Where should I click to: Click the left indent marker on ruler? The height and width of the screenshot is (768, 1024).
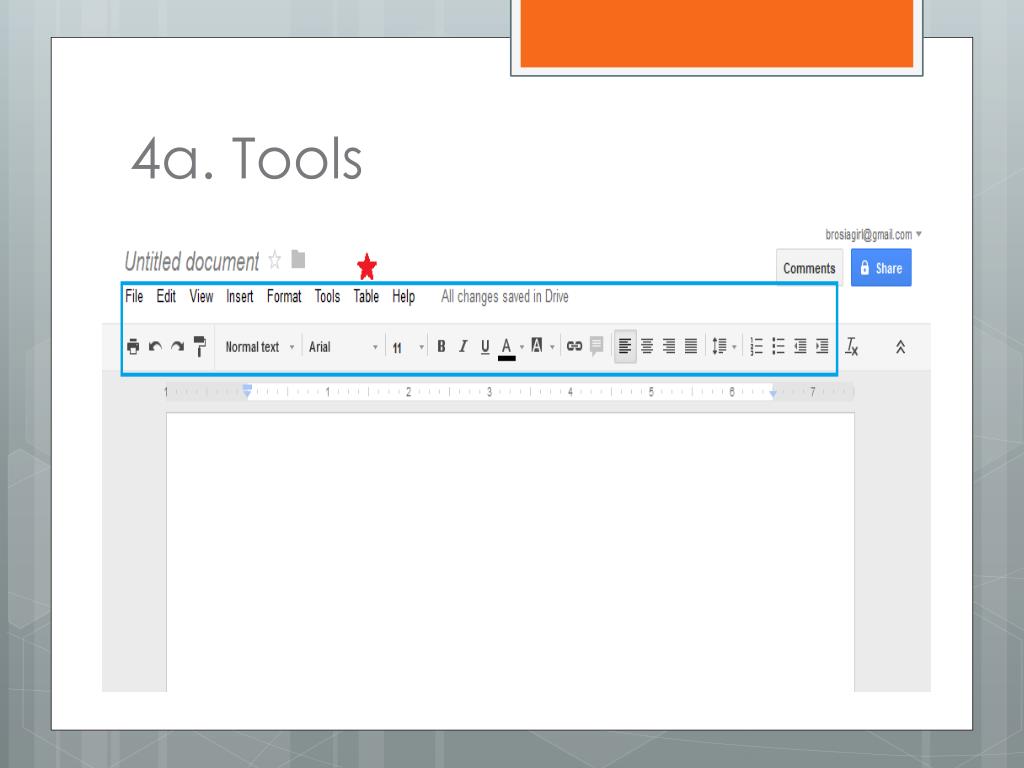[x=247, y=391]
